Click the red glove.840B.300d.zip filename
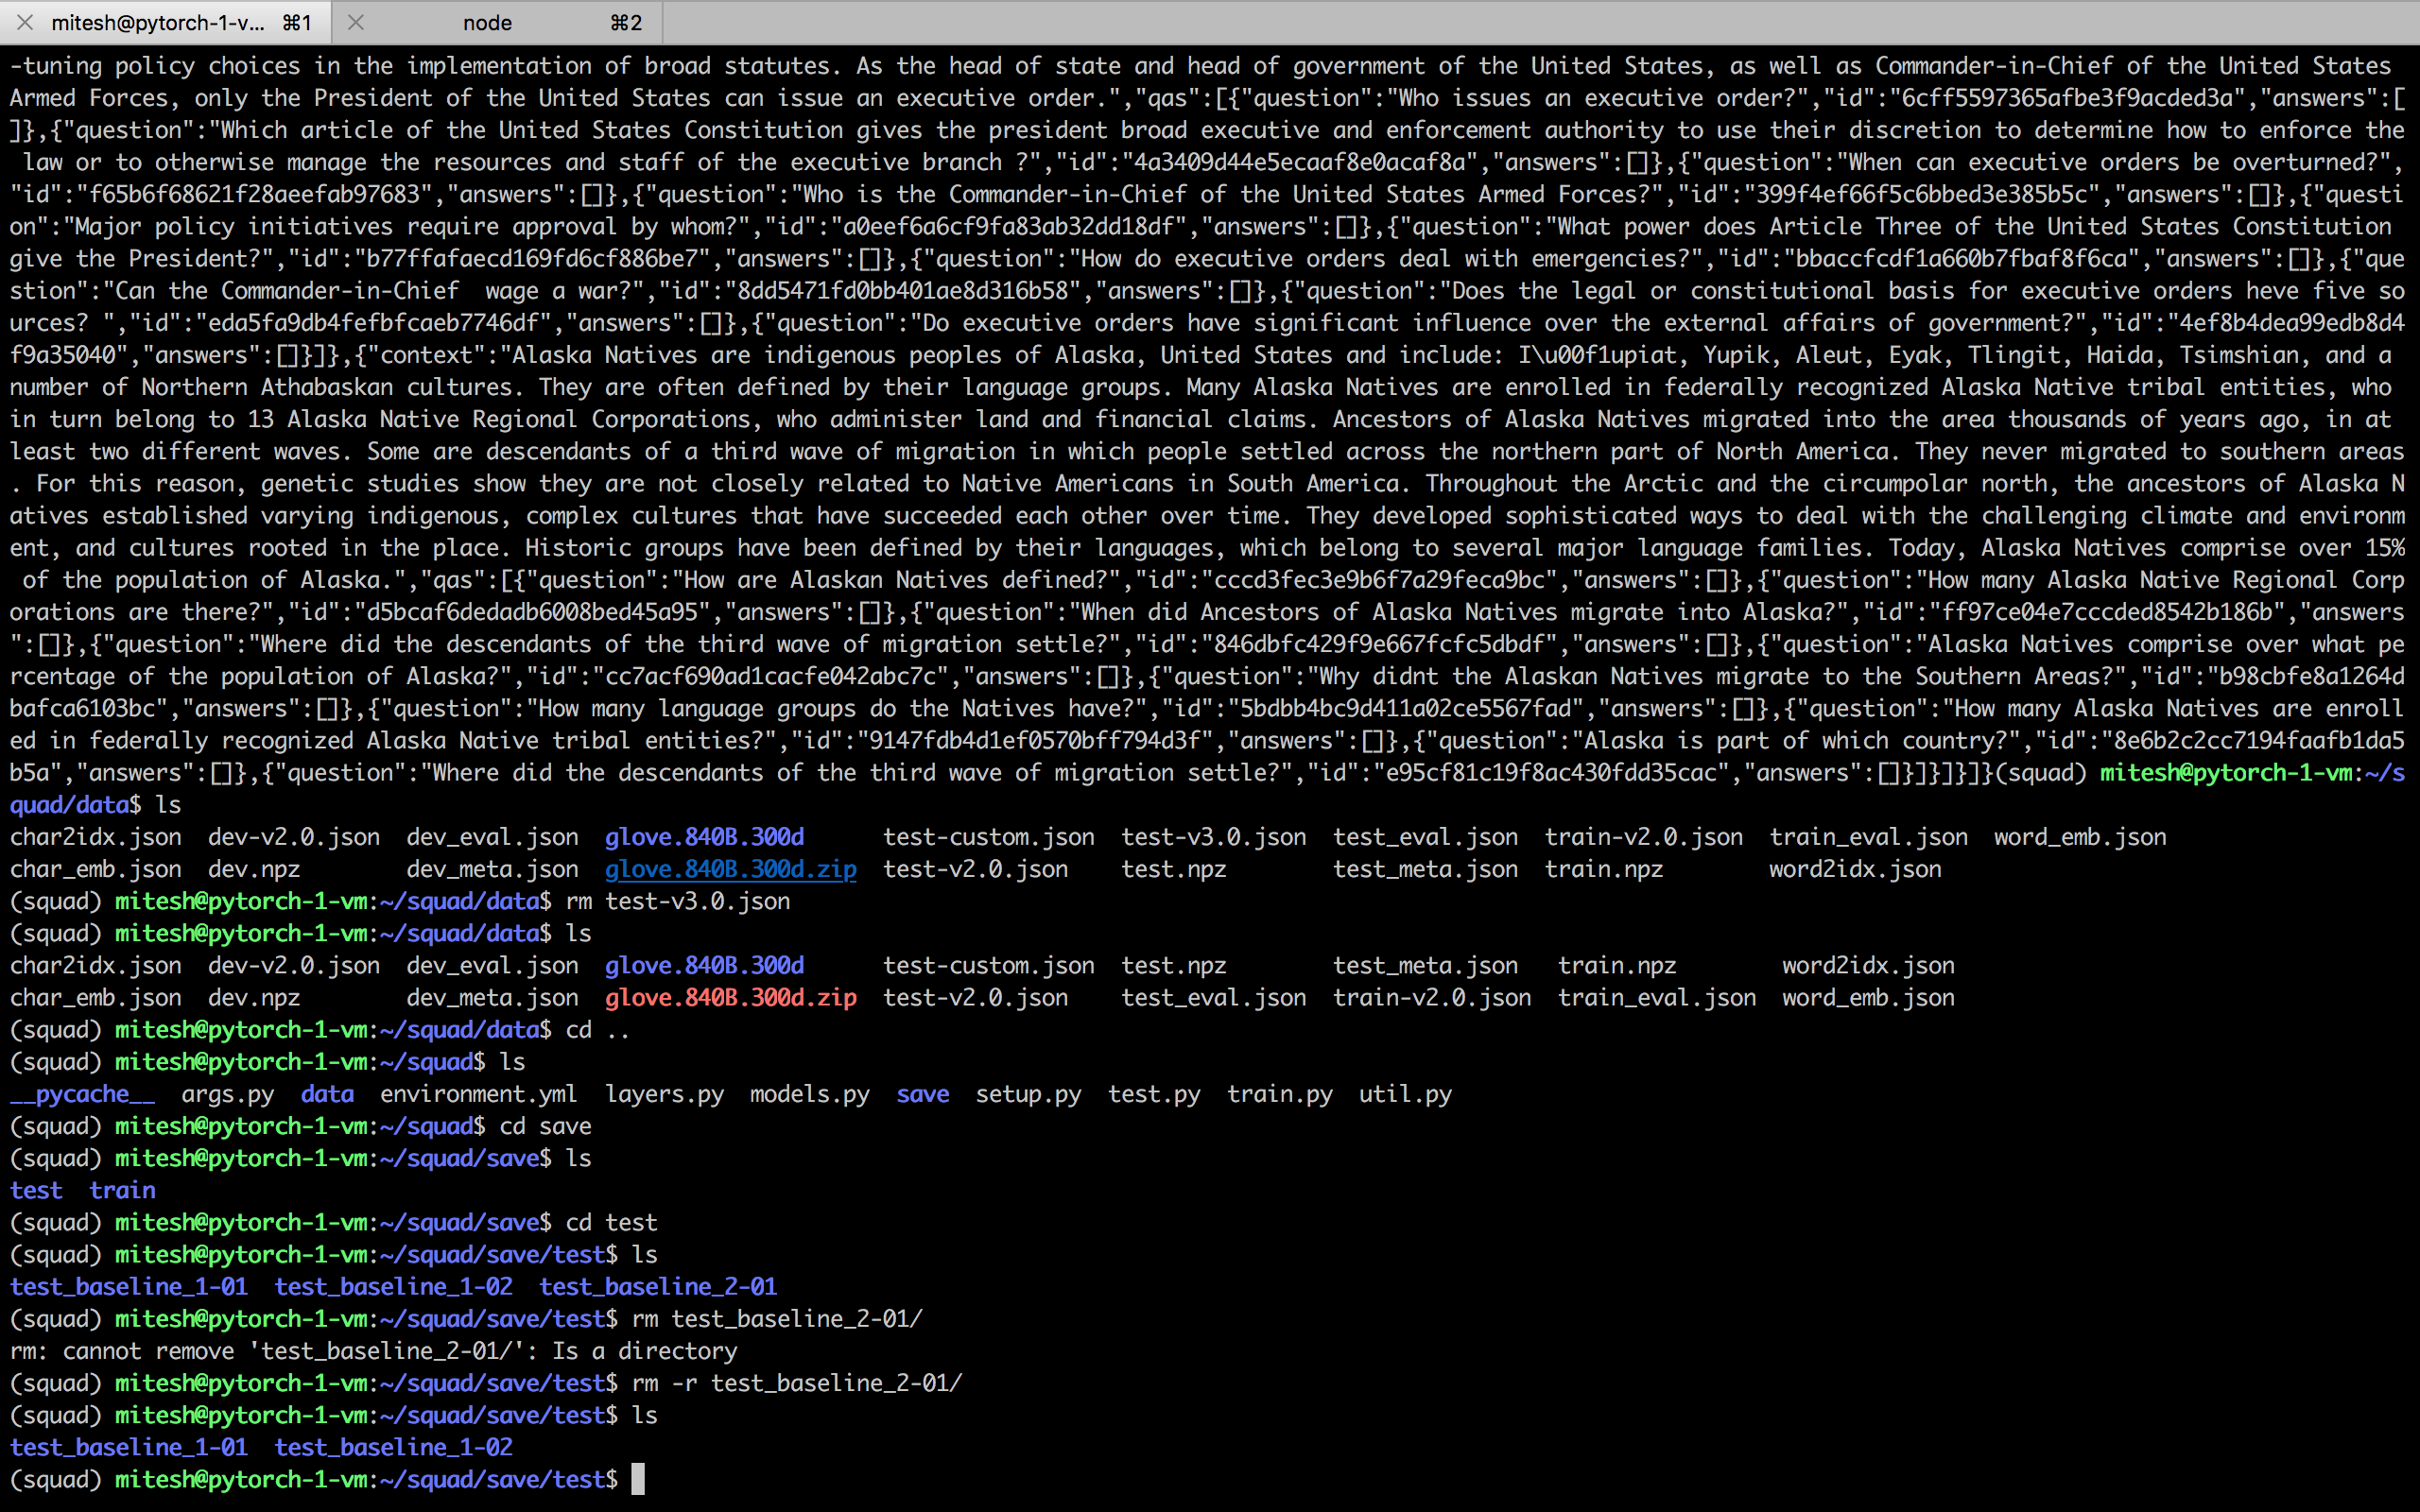Viewport: 2420px width, 1512px height. click(x=730, y=997)
